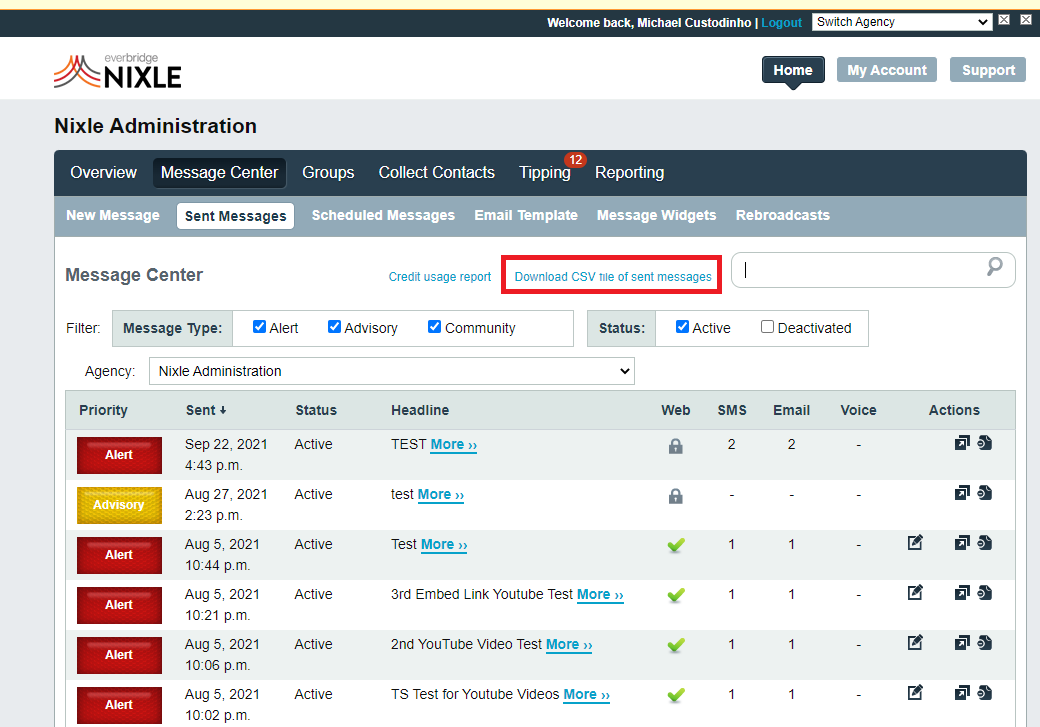Viewport: 1040px width, 727px height.
Task: Click arrow-window icon for 3rd Embed Link Youtube Test
Action: [x=962, y=592]
